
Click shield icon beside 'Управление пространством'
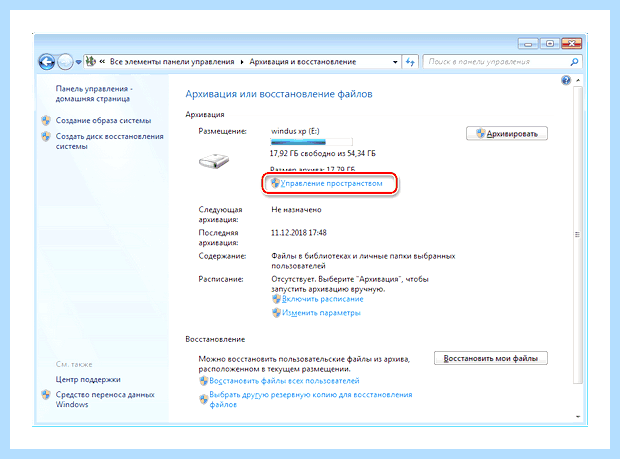click(275, 183)
